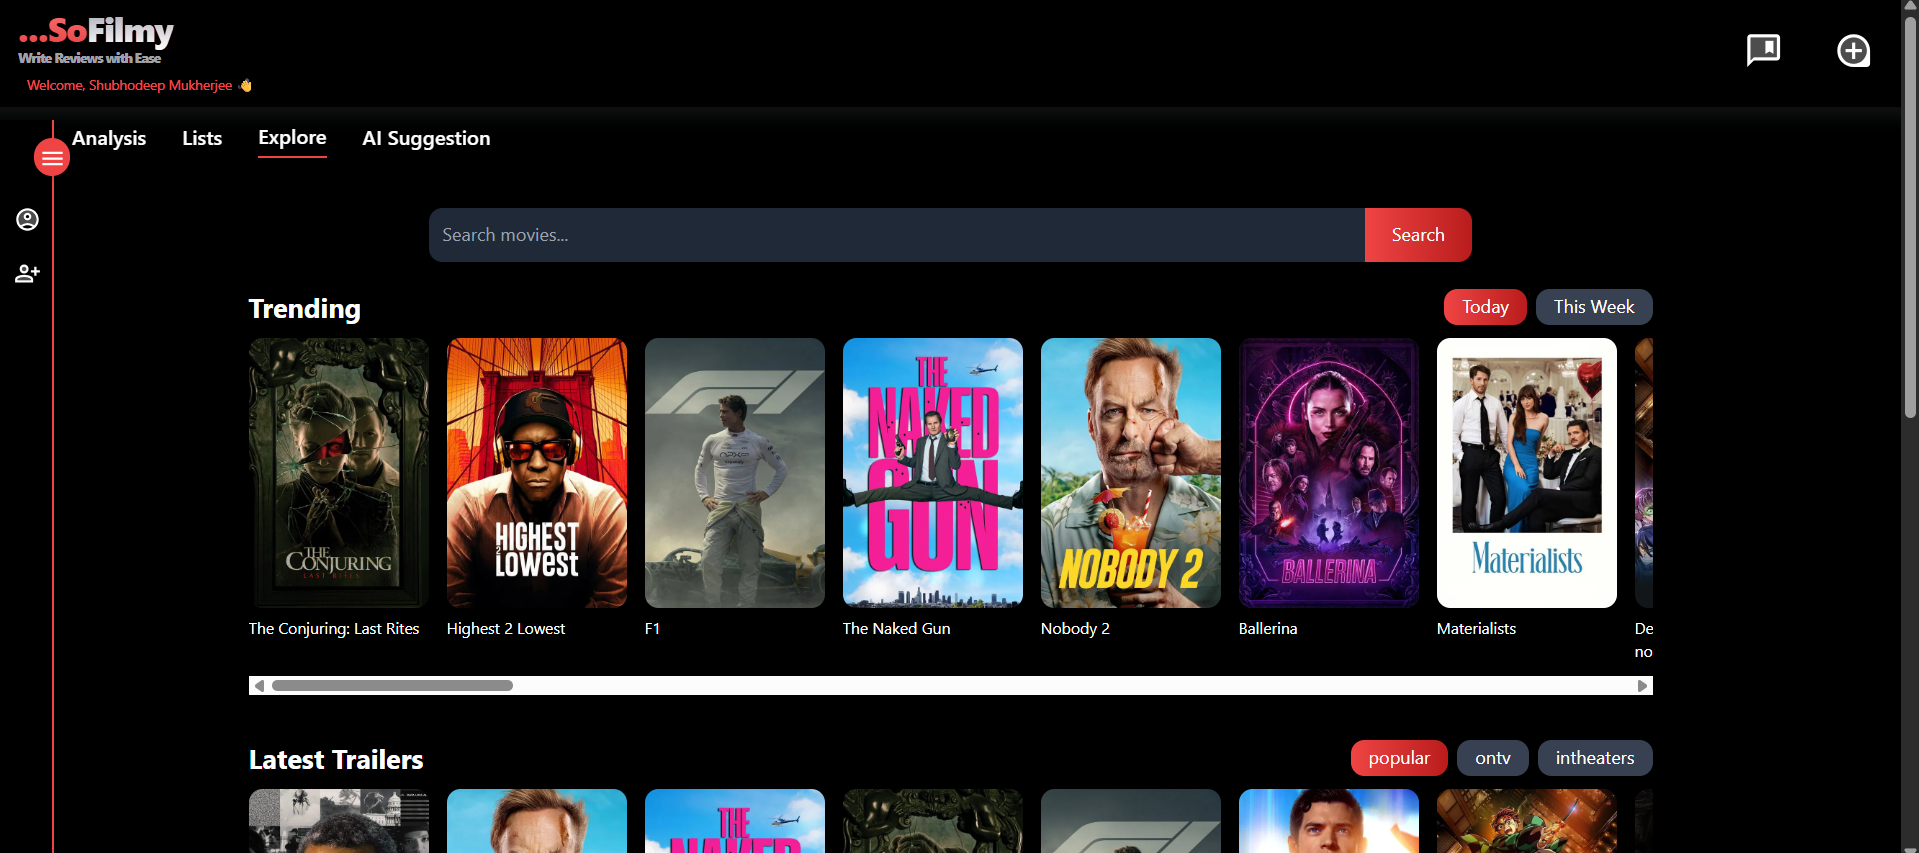Screen dimensions: 1919x853
Task: Select the Today trending filter
Action: pyautogui.click(x=1485, y=307)
